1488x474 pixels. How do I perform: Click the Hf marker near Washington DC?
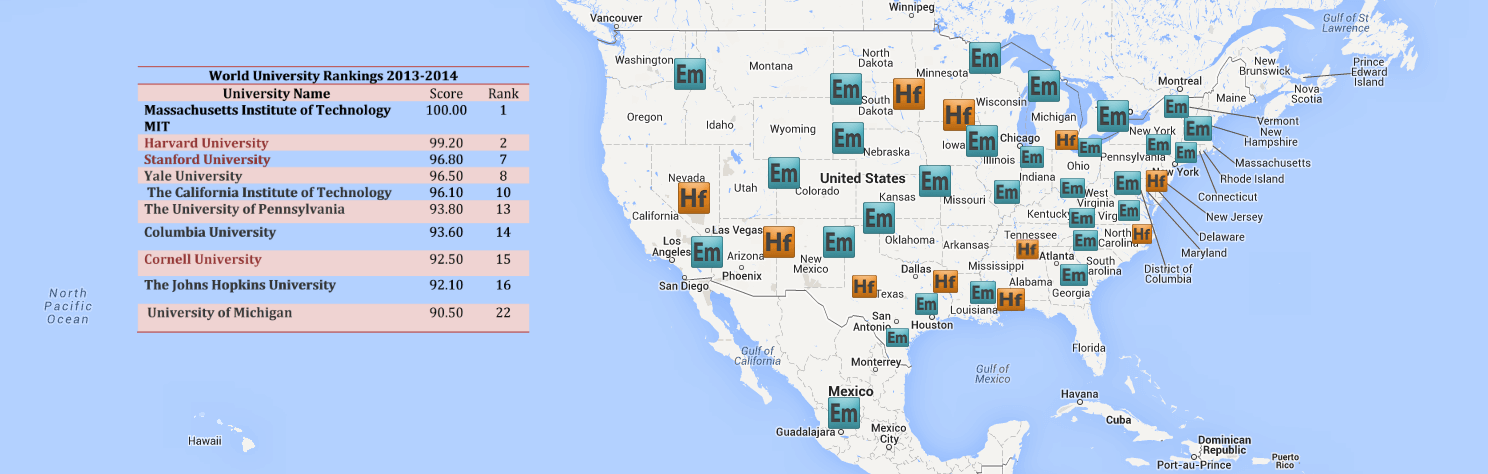pyautogui.click(x=1156, y=181)
